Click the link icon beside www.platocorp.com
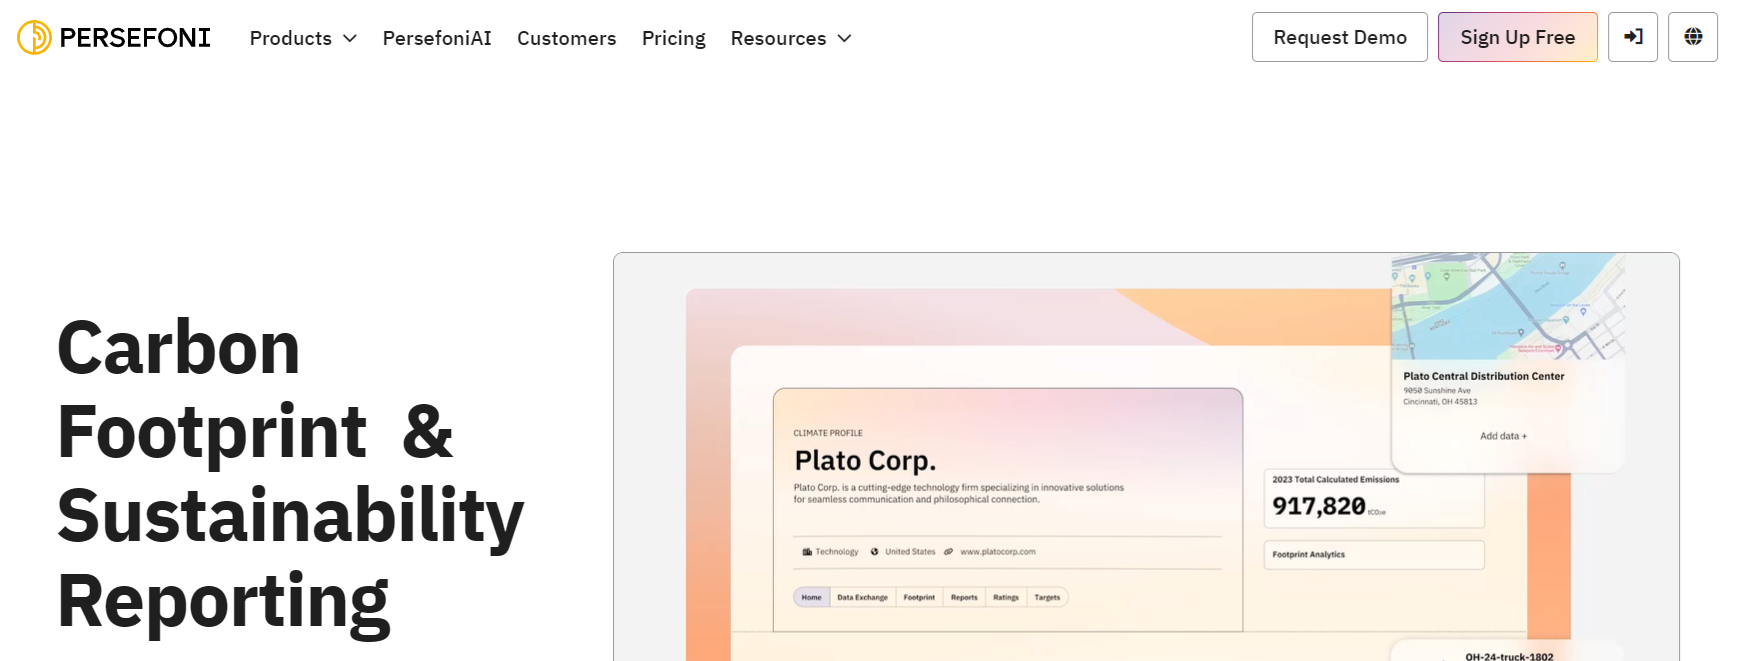1737x661 pixels. click(x=949, y=552)
